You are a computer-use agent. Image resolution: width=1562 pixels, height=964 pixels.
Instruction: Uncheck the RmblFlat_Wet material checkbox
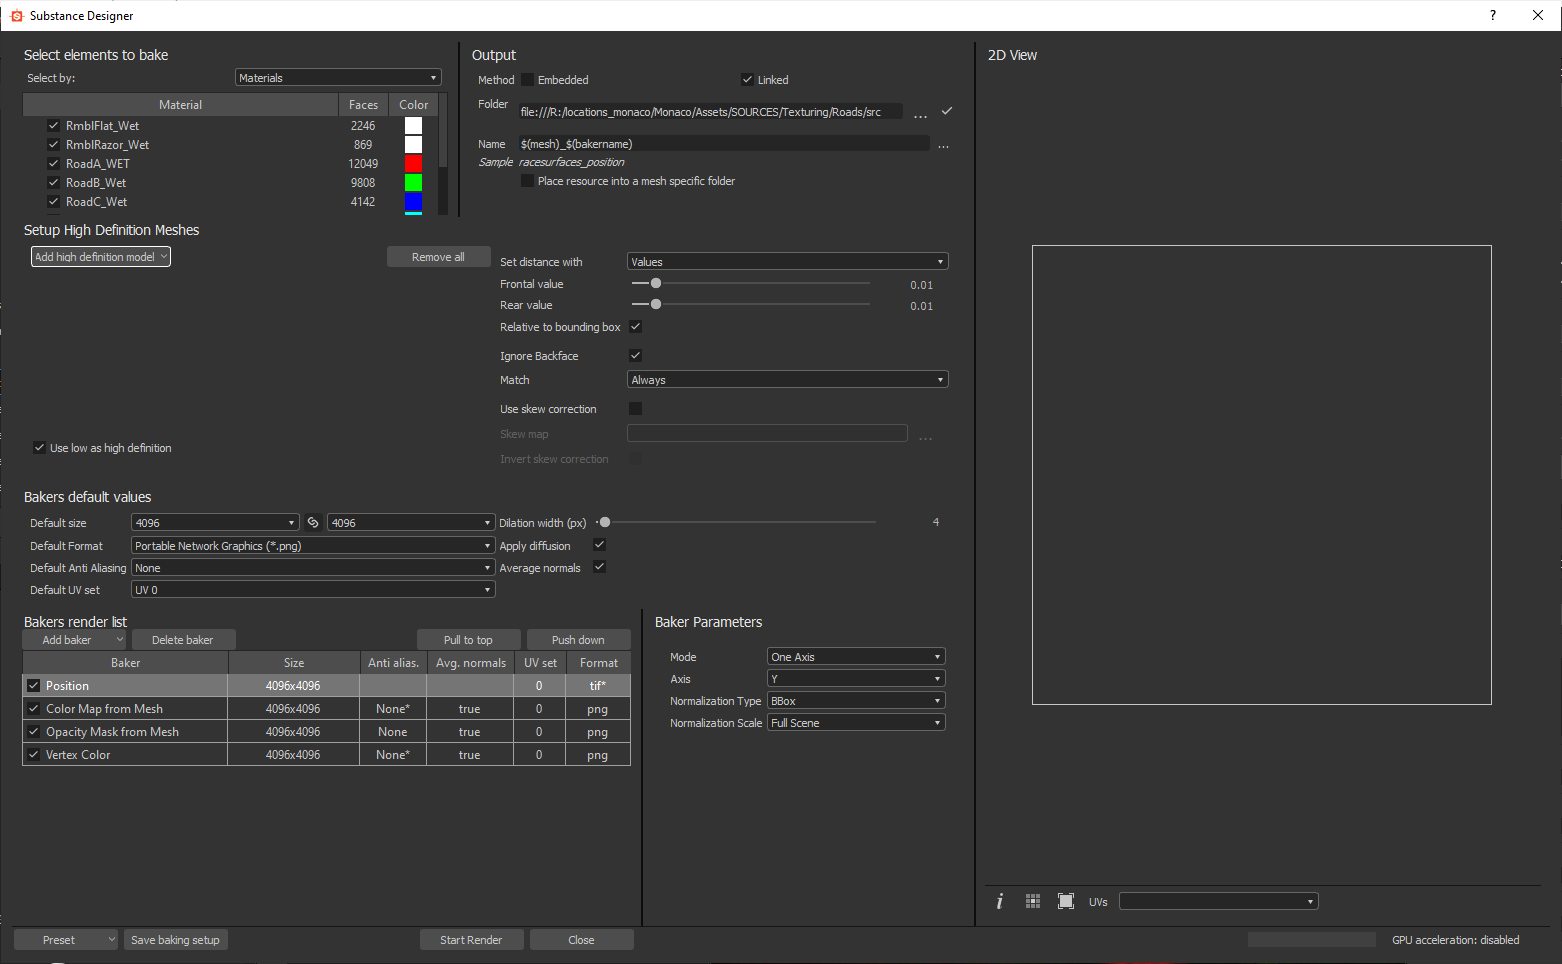click(53, 126)
